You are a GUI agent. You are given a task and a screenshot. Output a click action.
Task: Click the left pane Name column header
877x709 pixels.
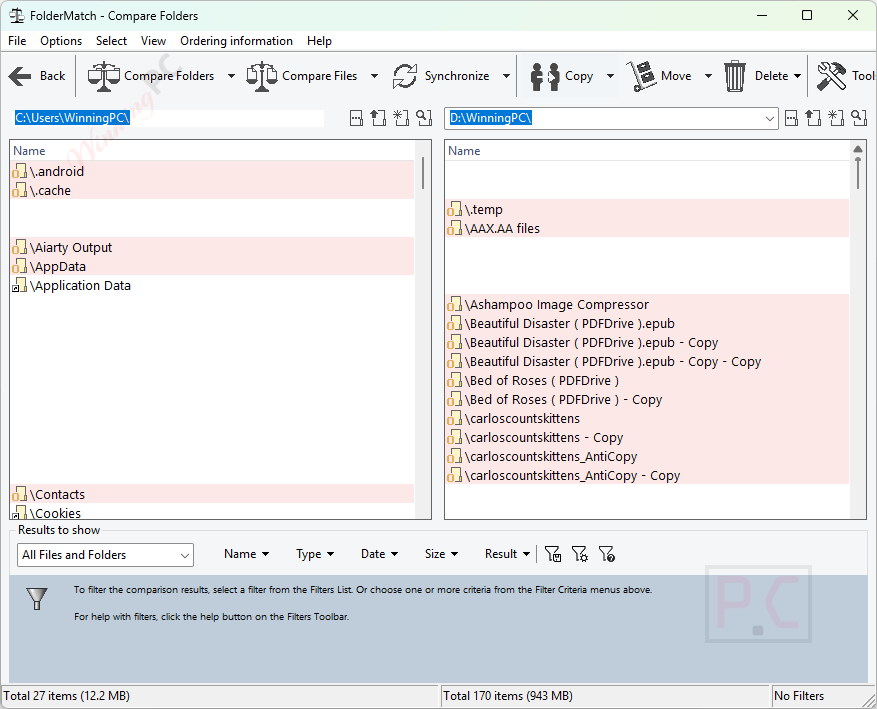tap(213, 151)
